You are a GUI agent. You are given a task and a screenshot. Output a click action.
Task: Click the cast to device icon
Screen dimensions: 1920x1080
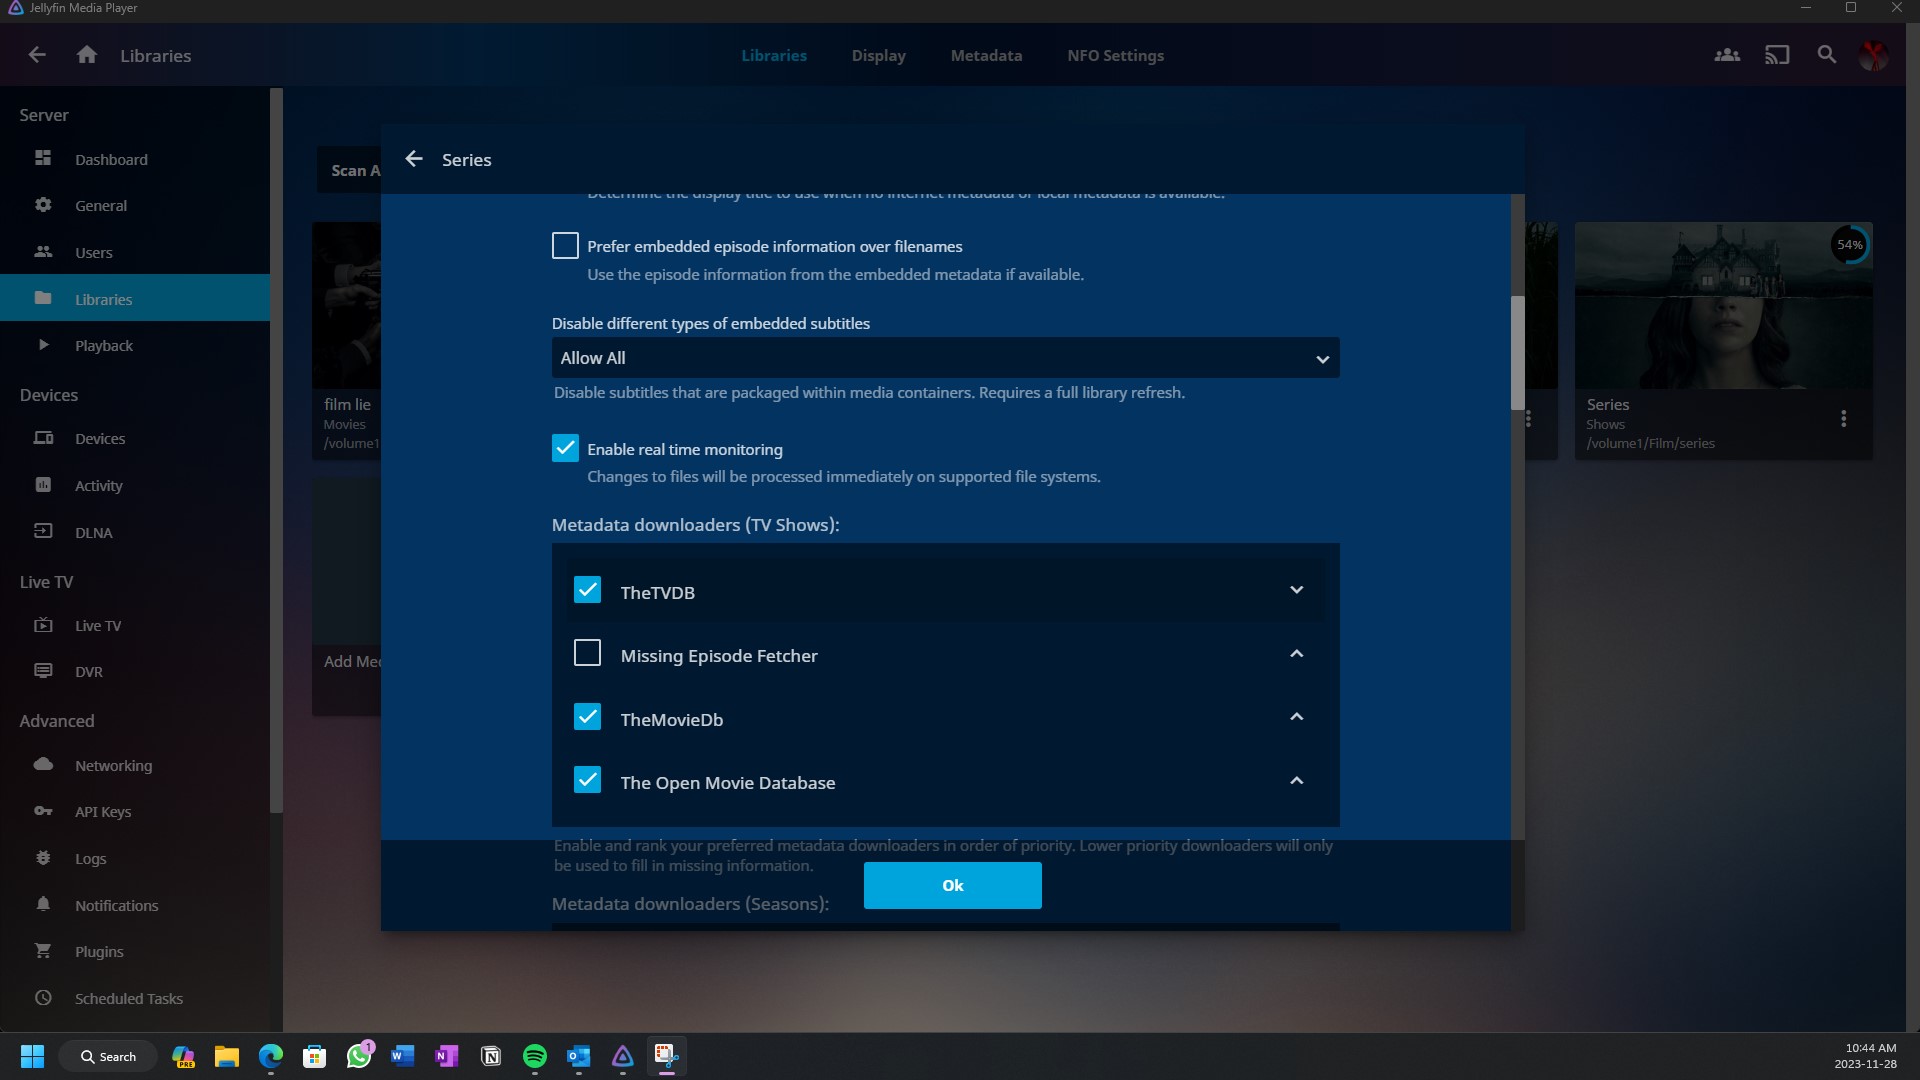tap(1777, 55)
